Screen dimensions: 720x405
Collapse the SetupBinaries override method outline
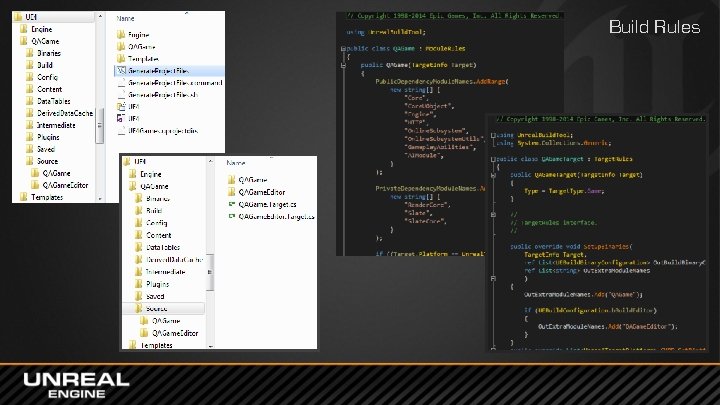click(493, 278)
